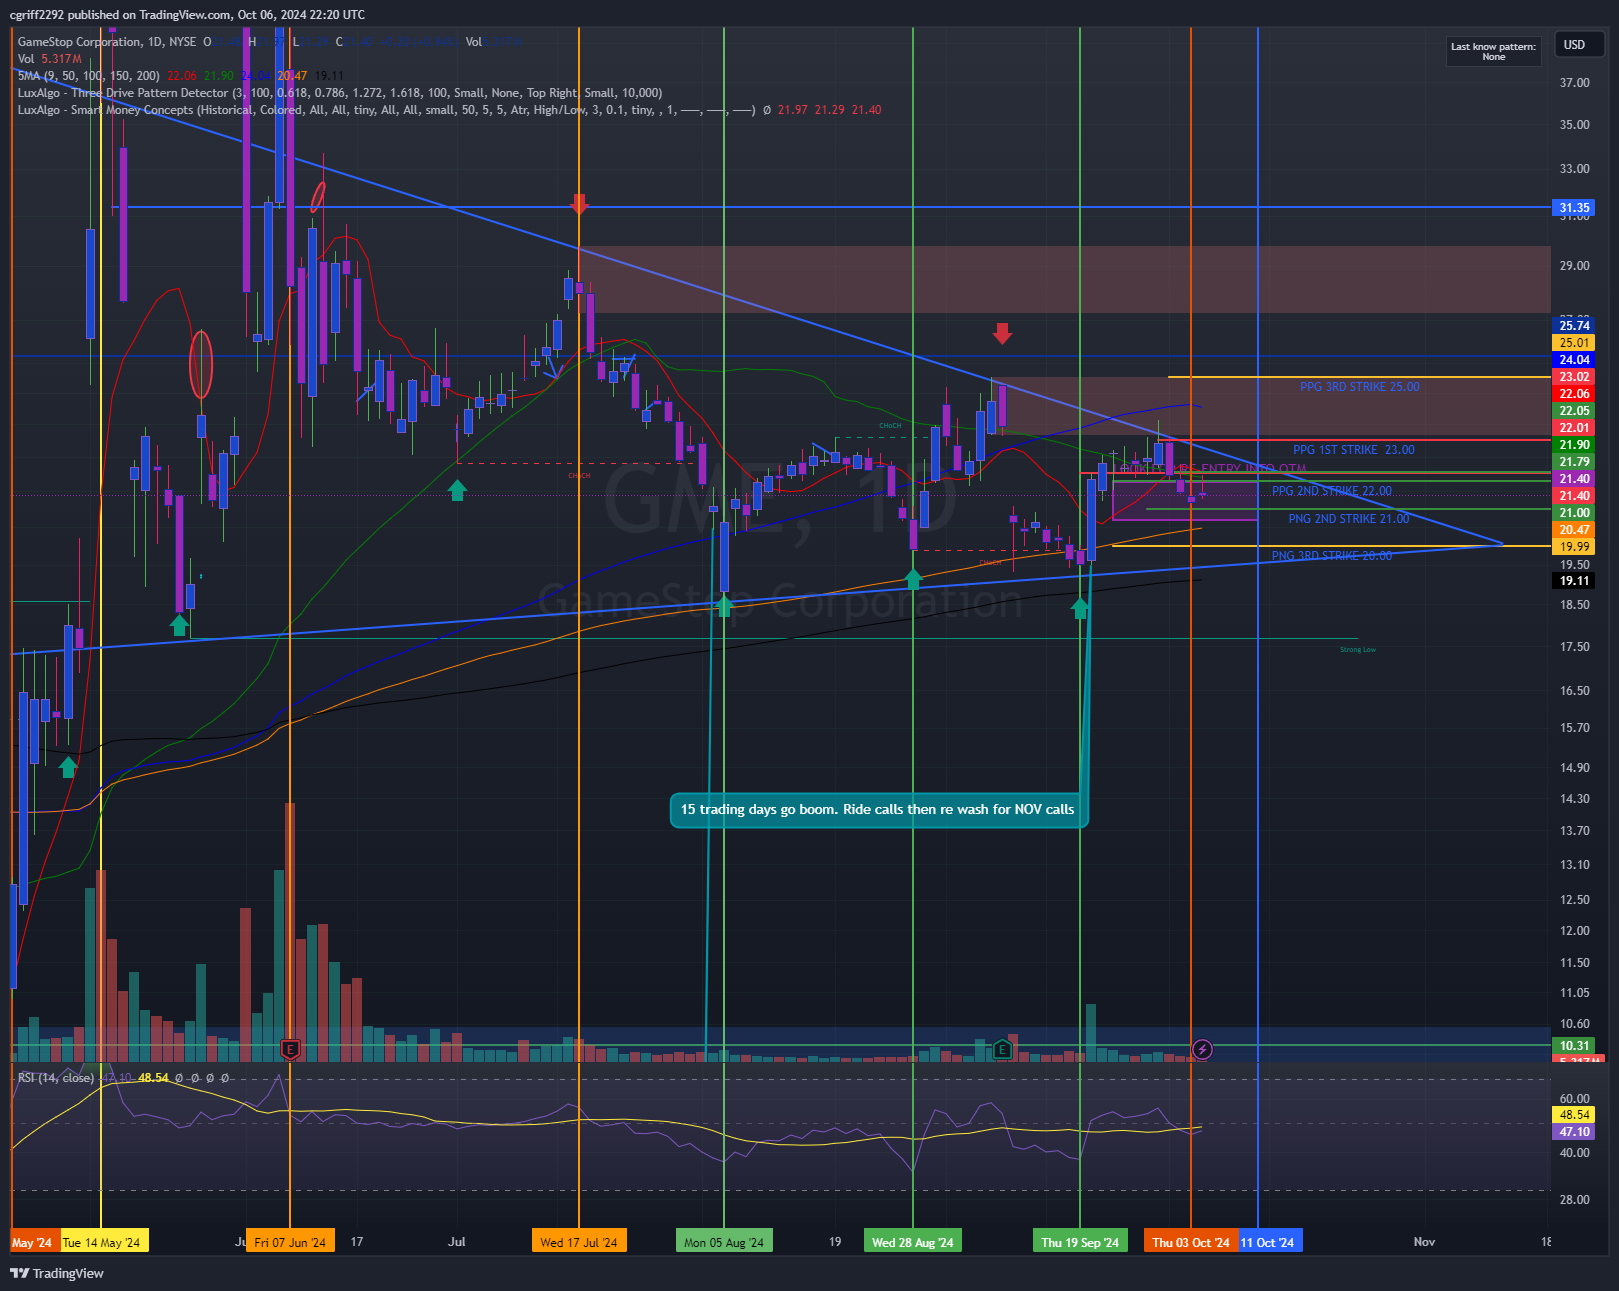Click the 22.01 price label

tap(1574, 427)
